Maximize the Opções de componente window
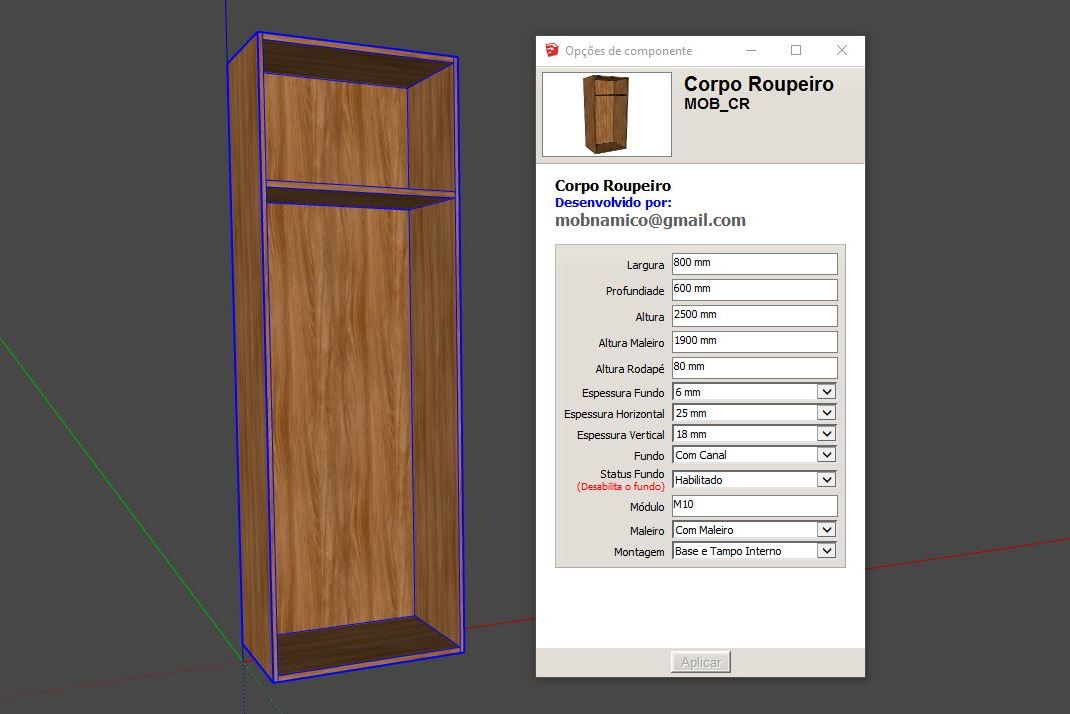This screenshot has width=1070, height=714. 796,51
